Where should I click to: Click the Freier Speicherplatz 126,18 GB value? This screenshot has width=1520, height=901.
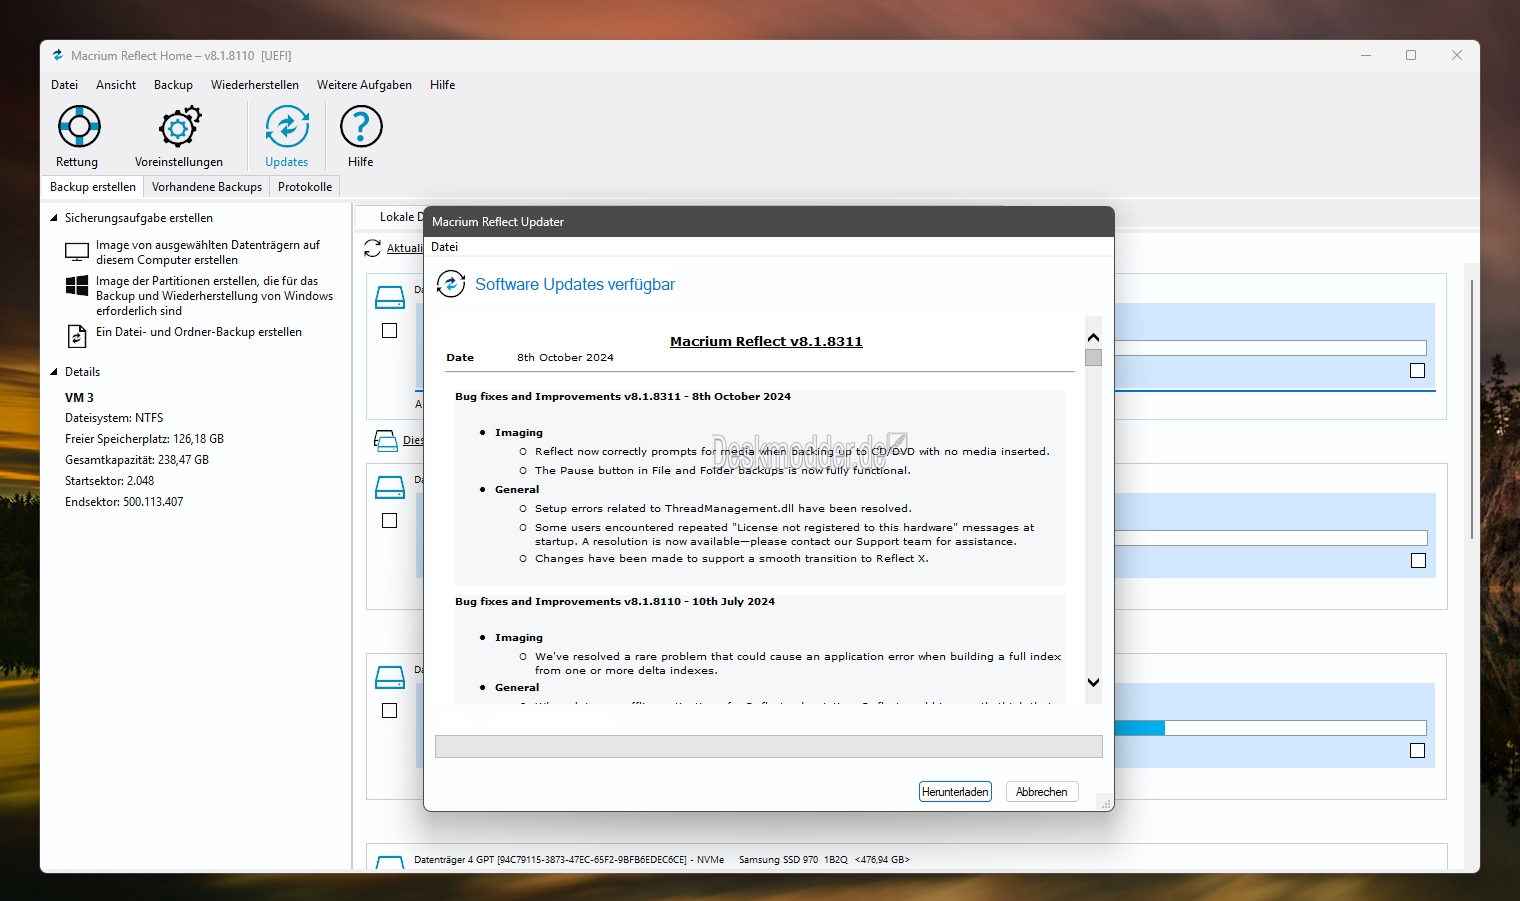[144, 439]
